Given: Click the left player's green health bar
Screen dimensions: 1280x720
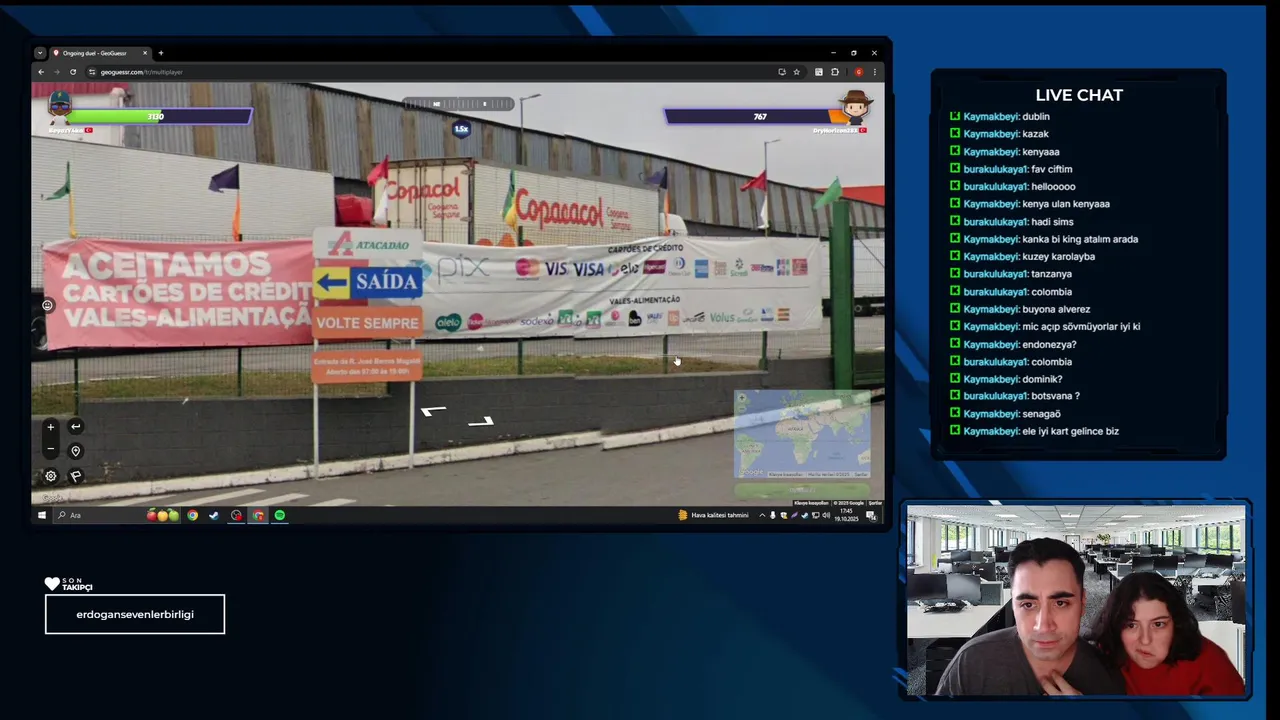Looking at the screenshot, I should (160, 116).
